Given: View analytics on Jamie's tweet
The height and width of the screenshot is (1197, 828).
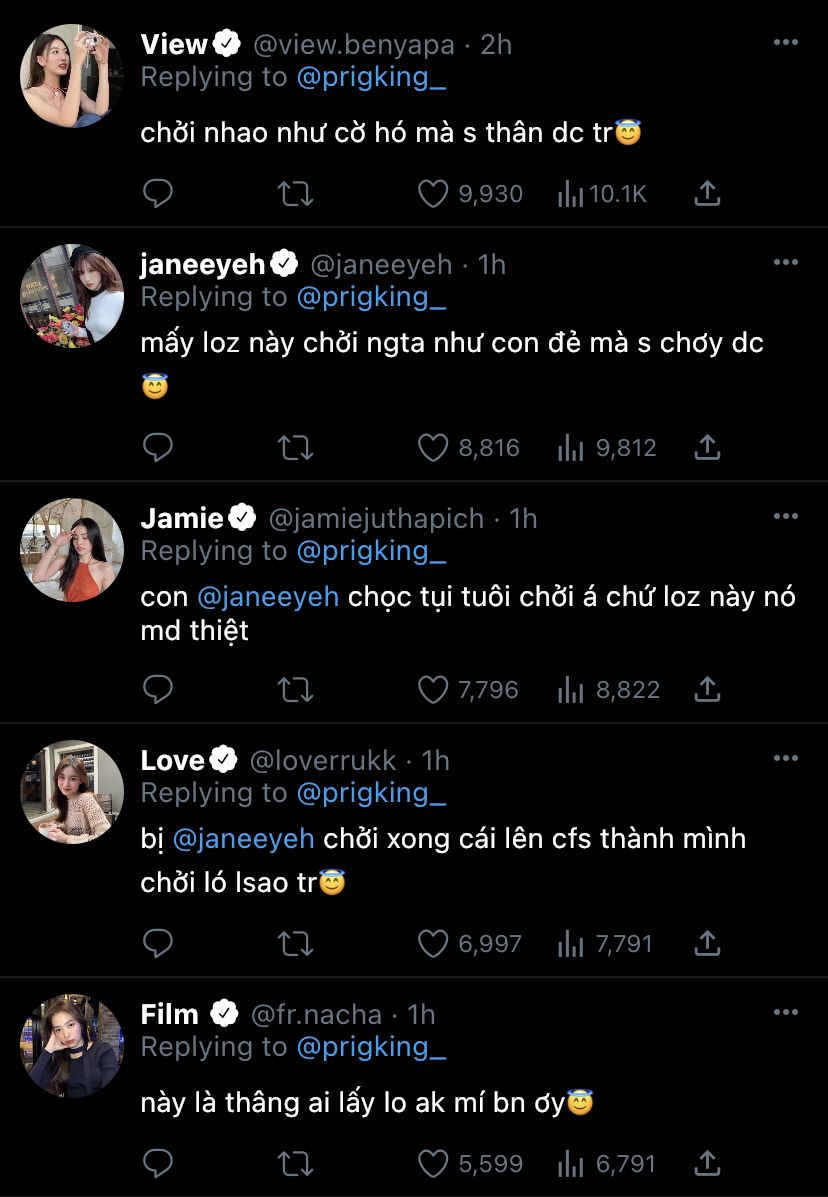Looking at the screenshot, I should pos(570,689).
